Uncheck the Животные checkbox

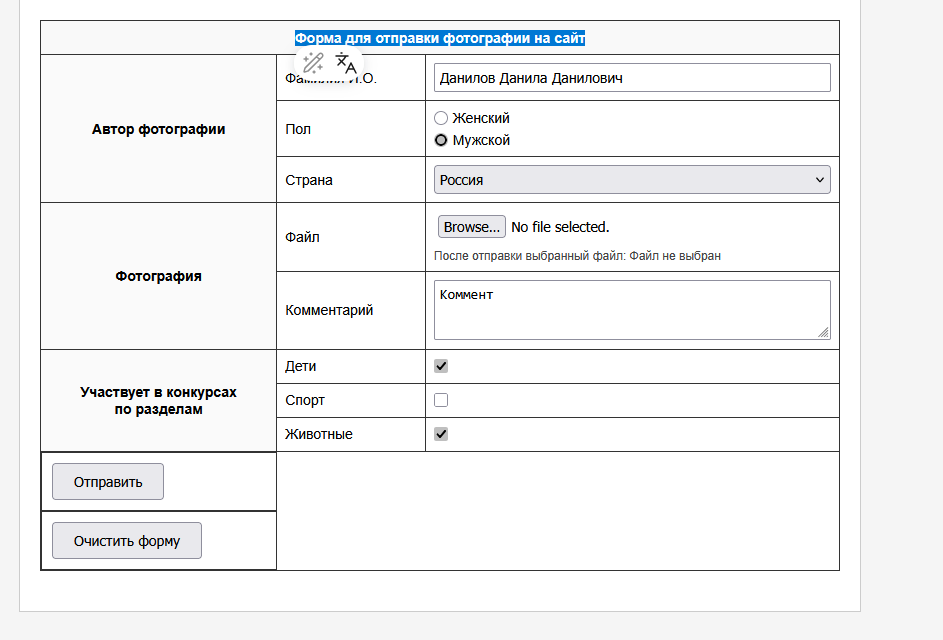(441, 434)
